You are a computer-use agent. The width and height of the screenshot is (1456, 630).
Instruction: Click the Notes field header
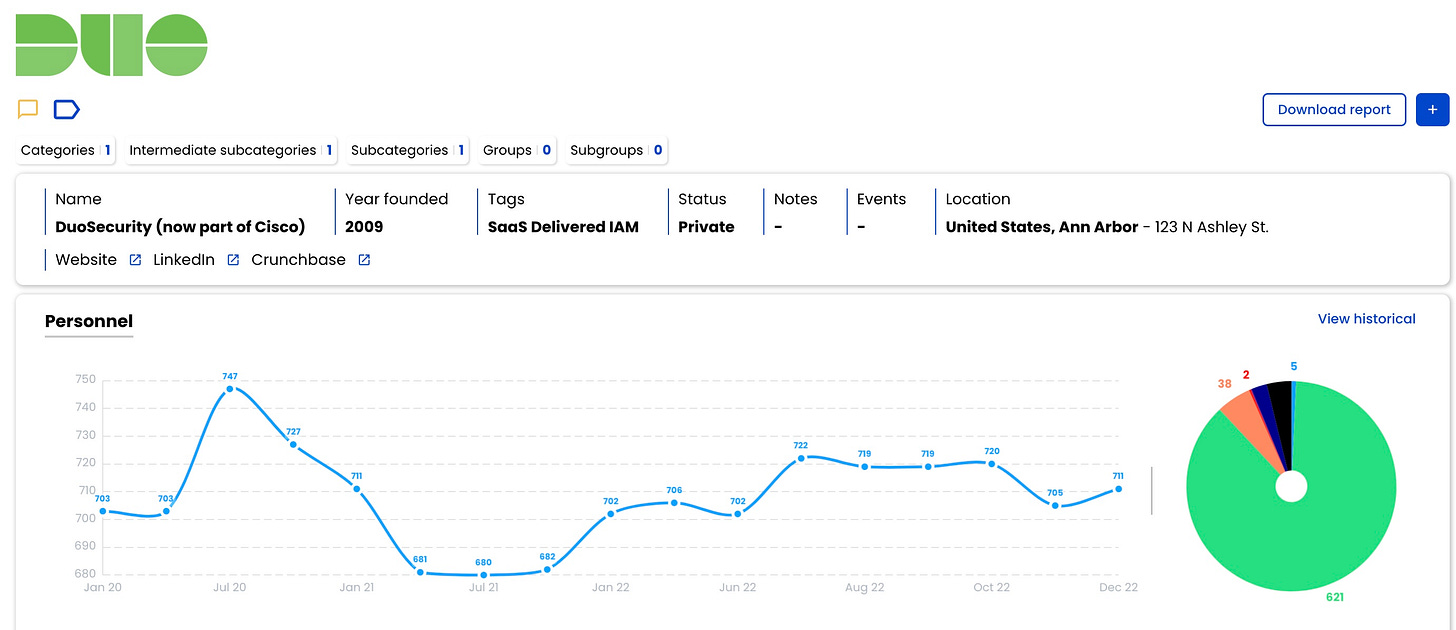pyautogui.click(x=795, y=199)
